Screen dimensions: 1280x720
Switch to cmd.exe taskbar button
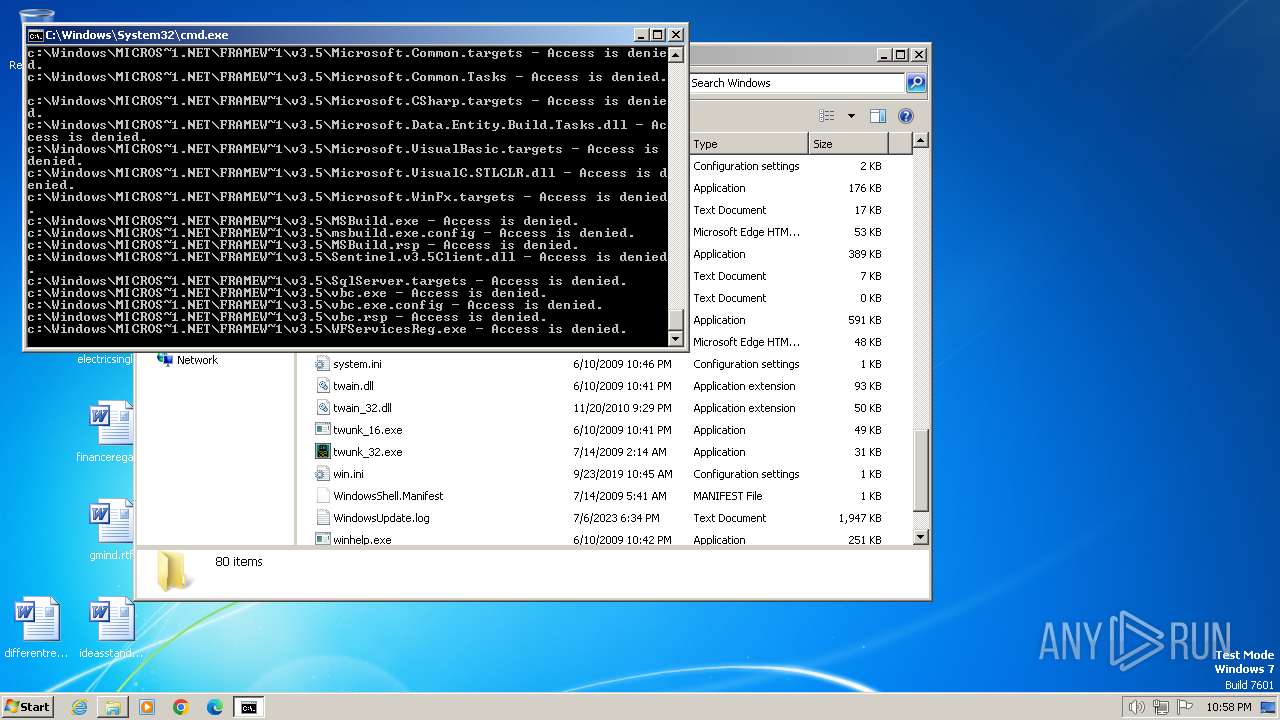pyautogui.click(x=248, y=707)
